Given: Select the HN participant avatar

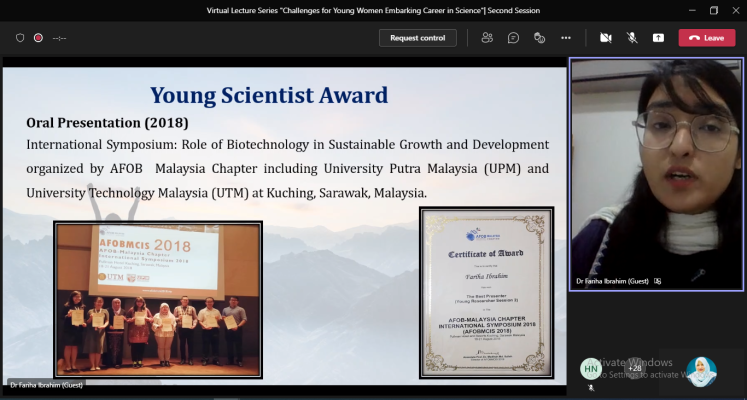Looking at the screenshot, I should (x=590, y=368).
